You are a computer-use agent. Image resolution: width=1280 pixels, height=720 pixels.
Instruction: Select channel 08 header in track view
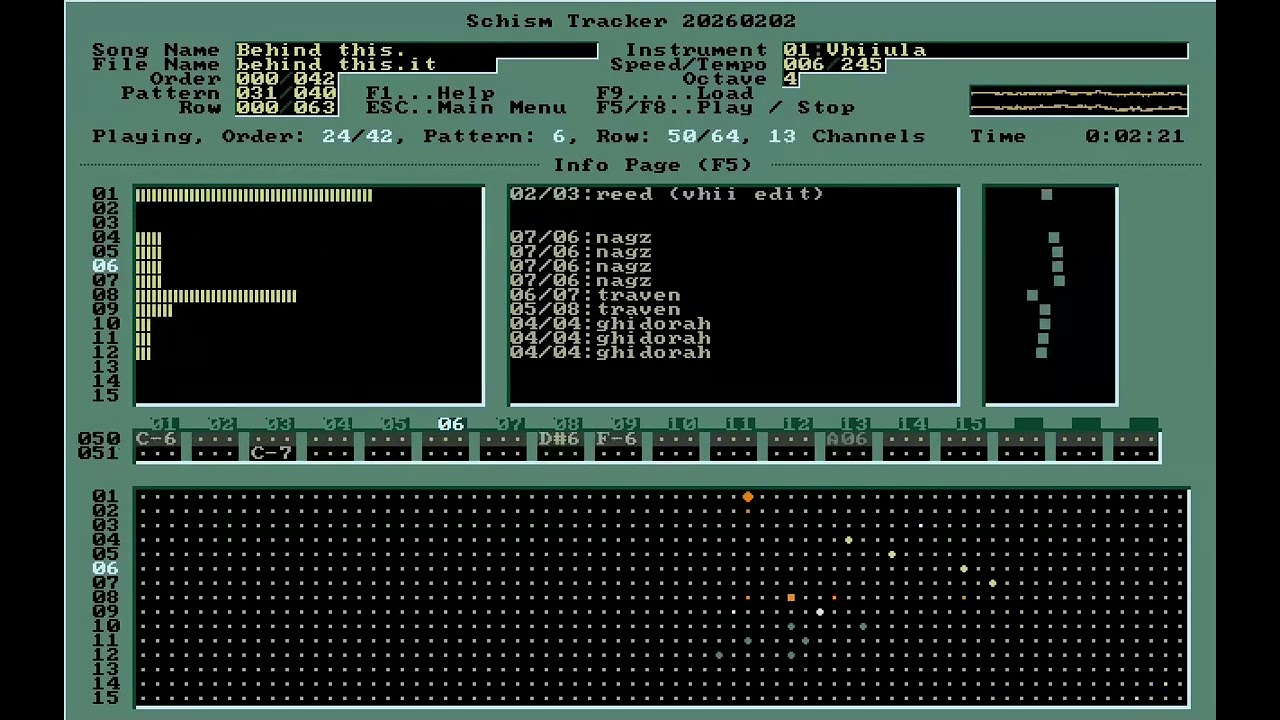coord(567,424)
